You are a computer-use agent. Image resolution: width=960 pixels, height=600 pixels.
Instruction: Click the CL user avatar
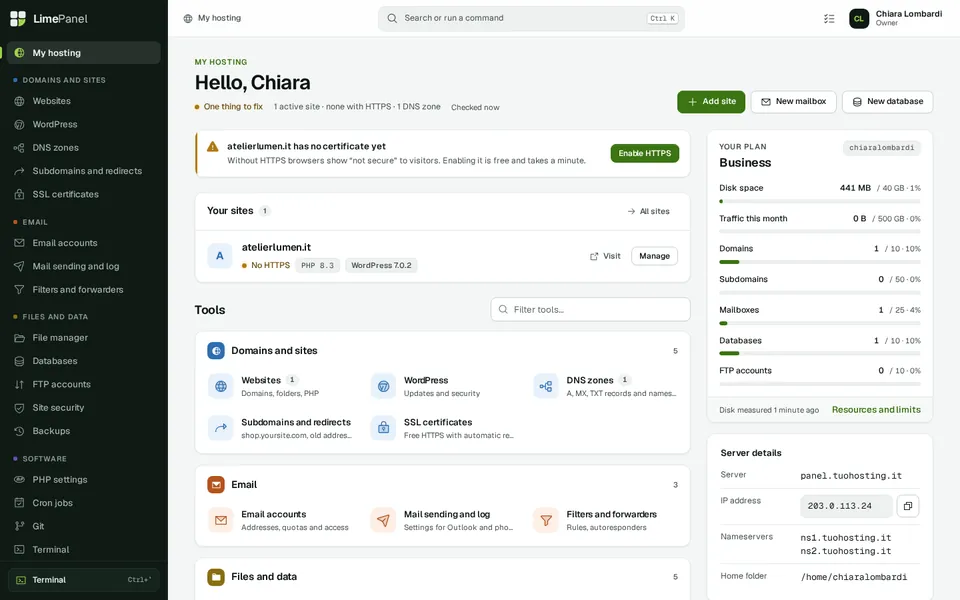point(859,18)
